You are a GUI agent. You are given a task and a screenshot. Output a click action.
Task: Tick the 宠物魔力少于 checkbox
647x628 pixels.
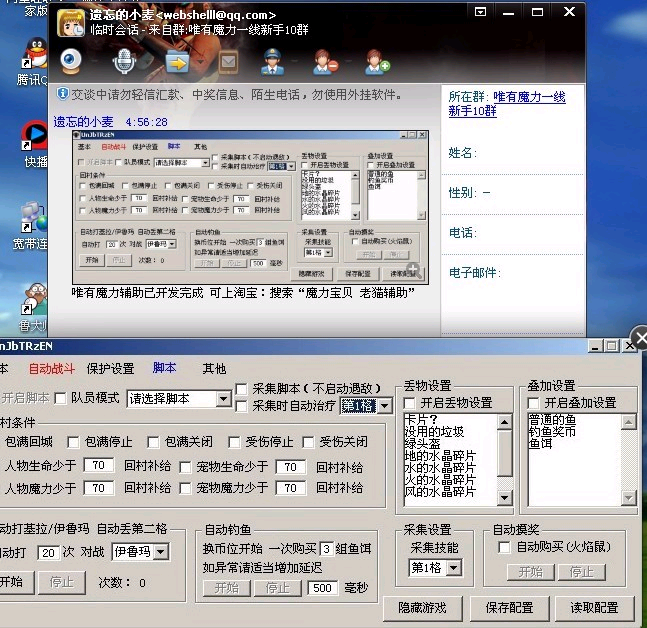point(185,489)
